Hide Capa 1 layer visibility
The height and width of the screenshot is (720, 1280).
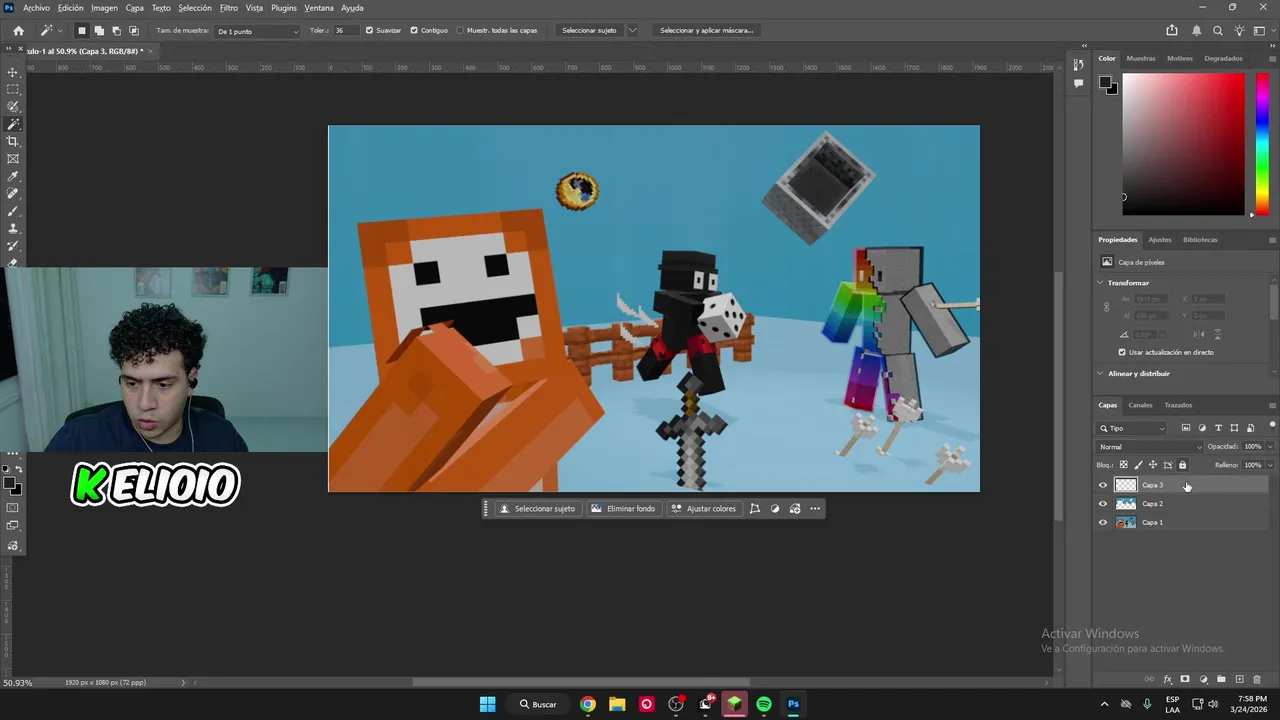click(1103, 522)
